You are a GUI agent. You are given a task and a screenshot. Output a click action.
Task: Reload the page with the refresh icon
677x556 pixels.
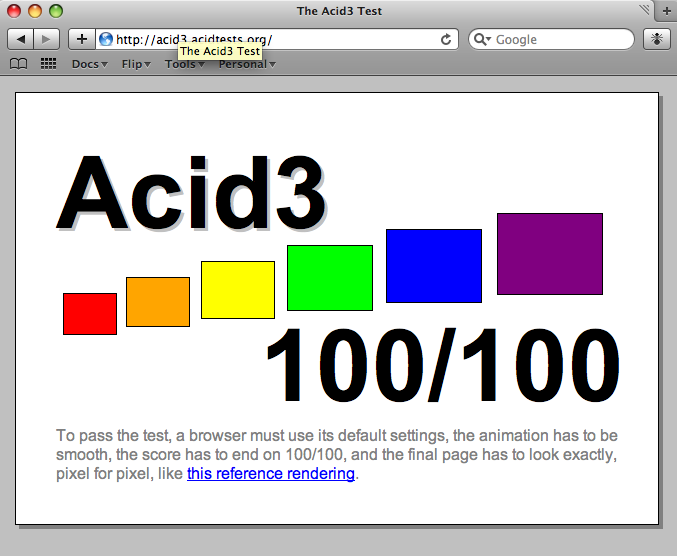point(446,39)
